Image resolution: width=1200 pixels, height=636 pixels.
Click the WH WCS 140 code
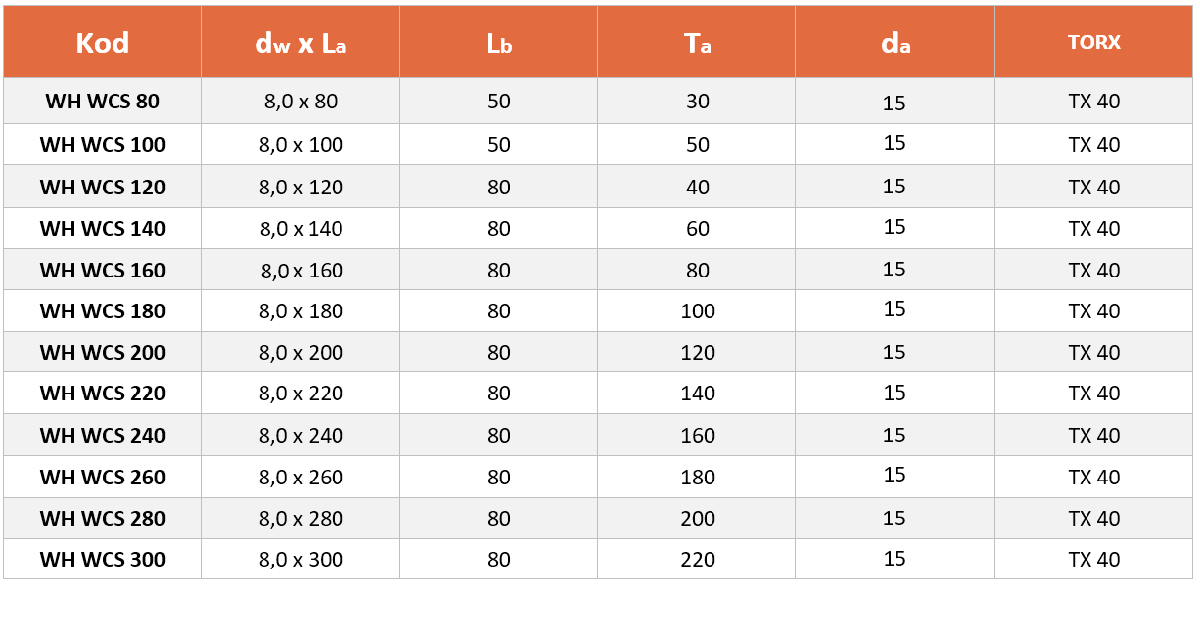(x=102, y=228)
